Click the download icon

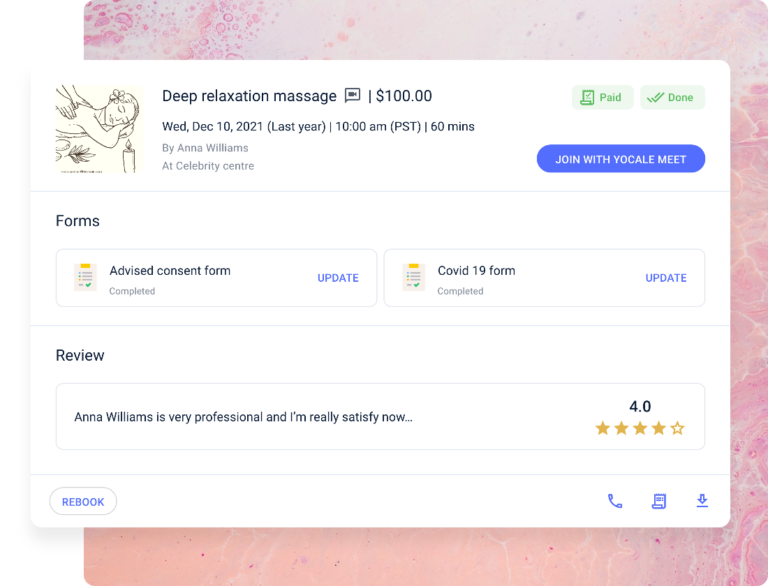point(702,501)
